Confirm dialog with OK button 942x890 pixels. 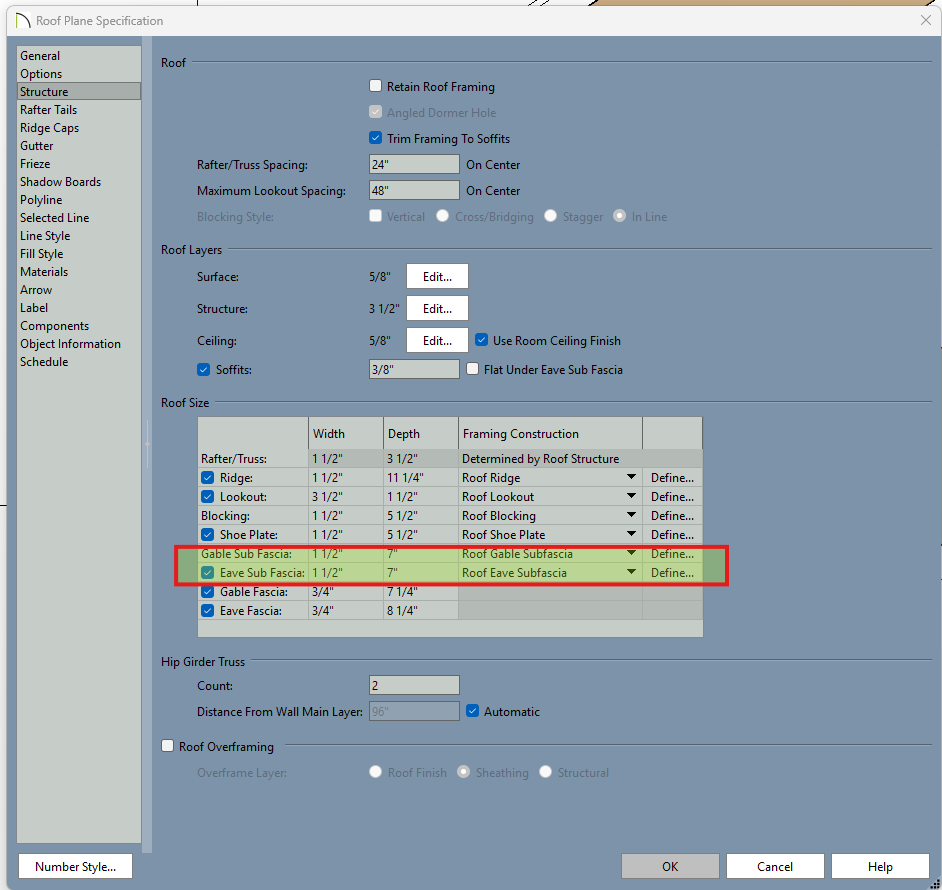click(669, 867)
